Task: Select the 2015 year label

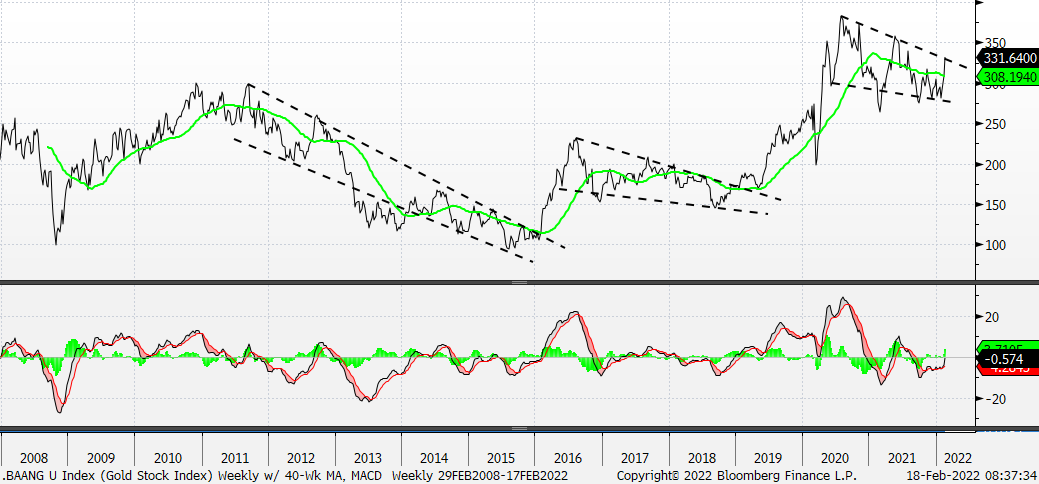Action: [x=501, y=458]
